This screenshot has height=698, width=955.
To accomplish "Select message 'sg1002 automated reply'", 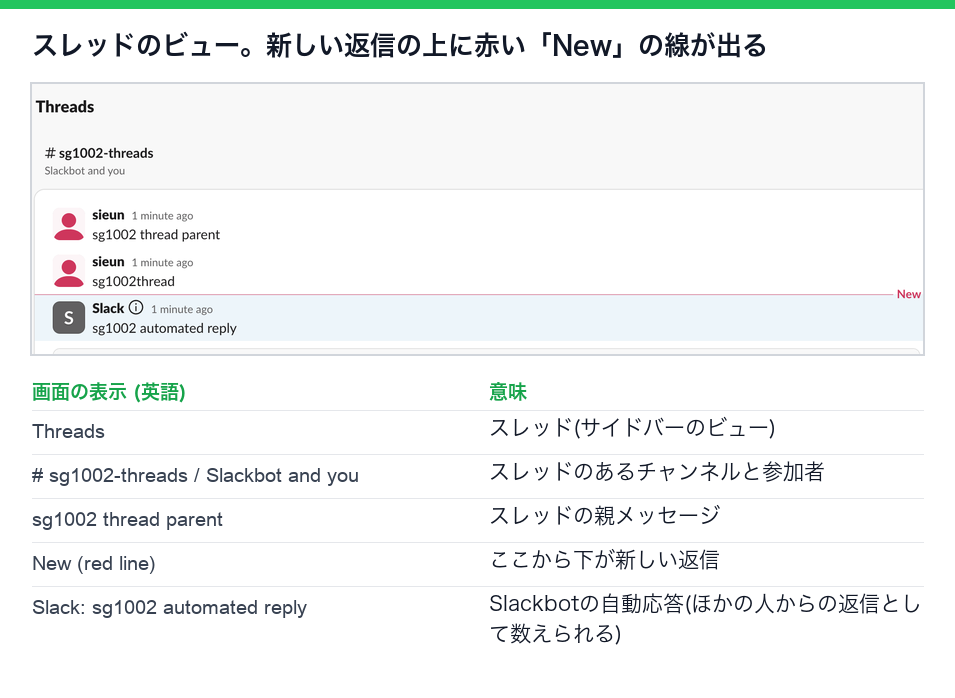I will (x=164, y=328).
